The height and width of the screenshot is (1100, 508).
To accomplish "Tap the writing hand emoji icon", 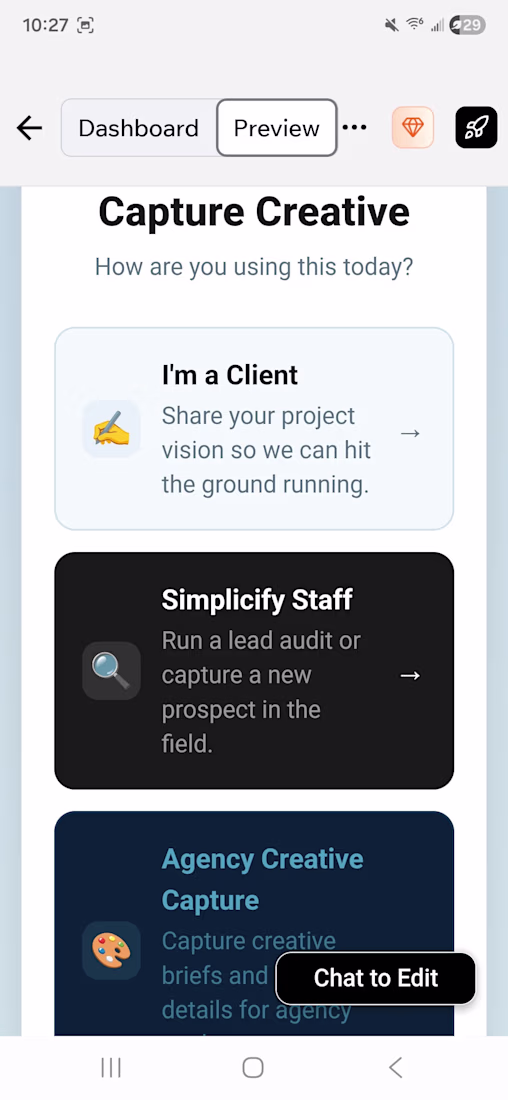I will 112,429.
